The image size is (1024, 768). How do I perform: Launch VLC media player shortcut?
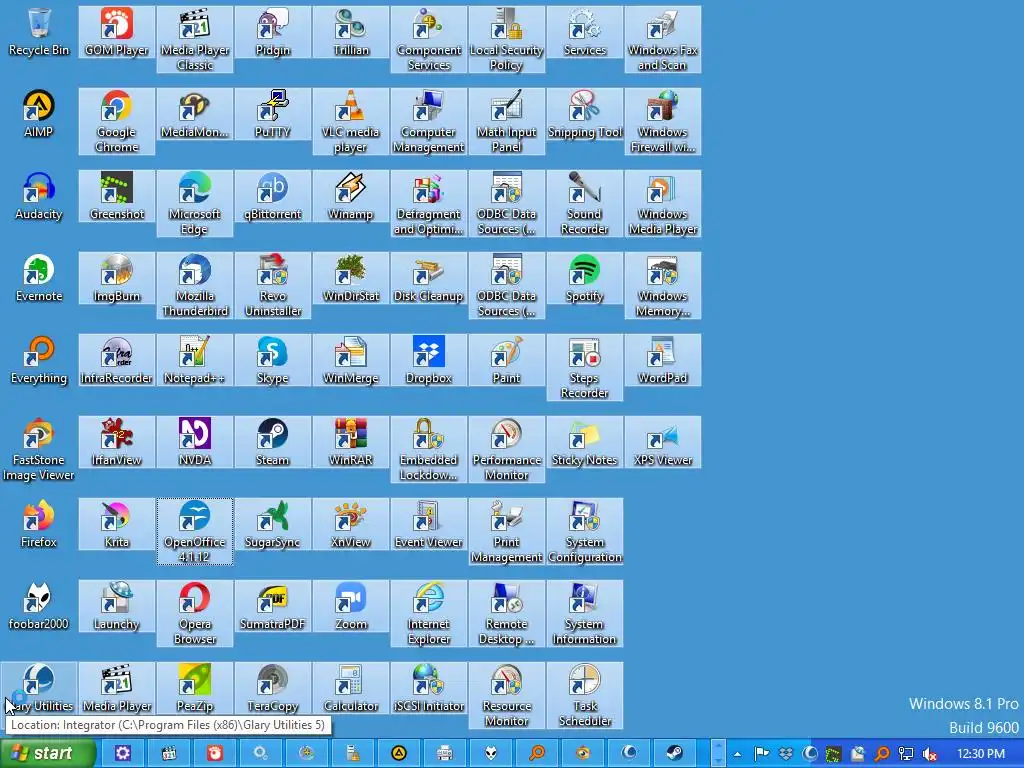pos(351,121)
